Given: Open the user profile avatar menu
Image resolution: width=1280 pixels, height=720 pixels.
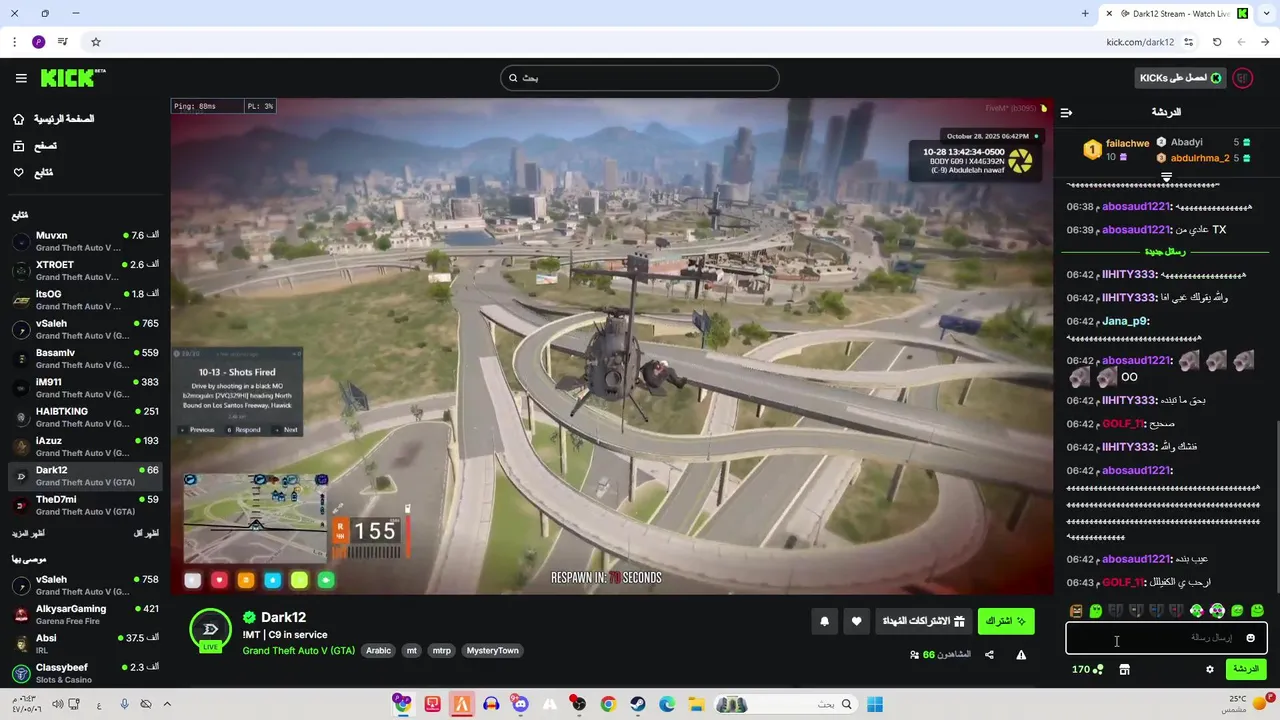Looking at the screenshot, I should [x=1243, y=78].
